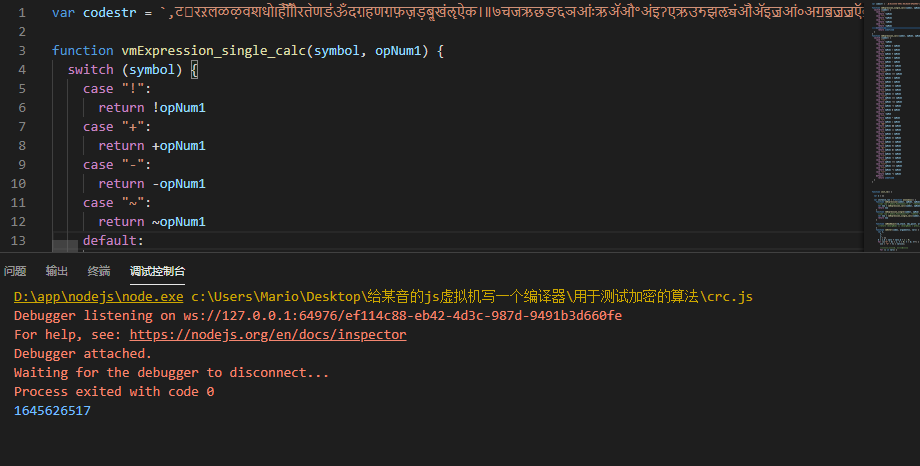Viewport: 920px width, 466px height.
Task: Click the "Process exited with code 0" line
Action: tap(113, 392)
